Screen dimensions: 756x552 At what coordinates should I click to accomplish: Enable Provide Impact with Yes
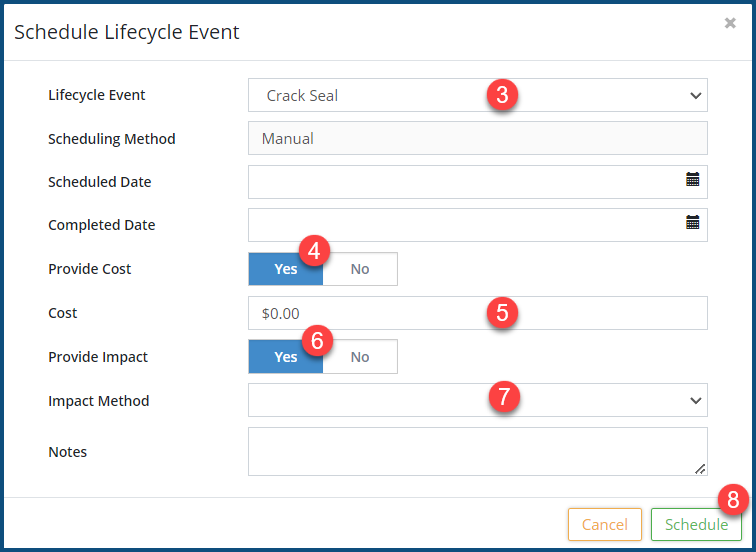[x=285, y=357]
